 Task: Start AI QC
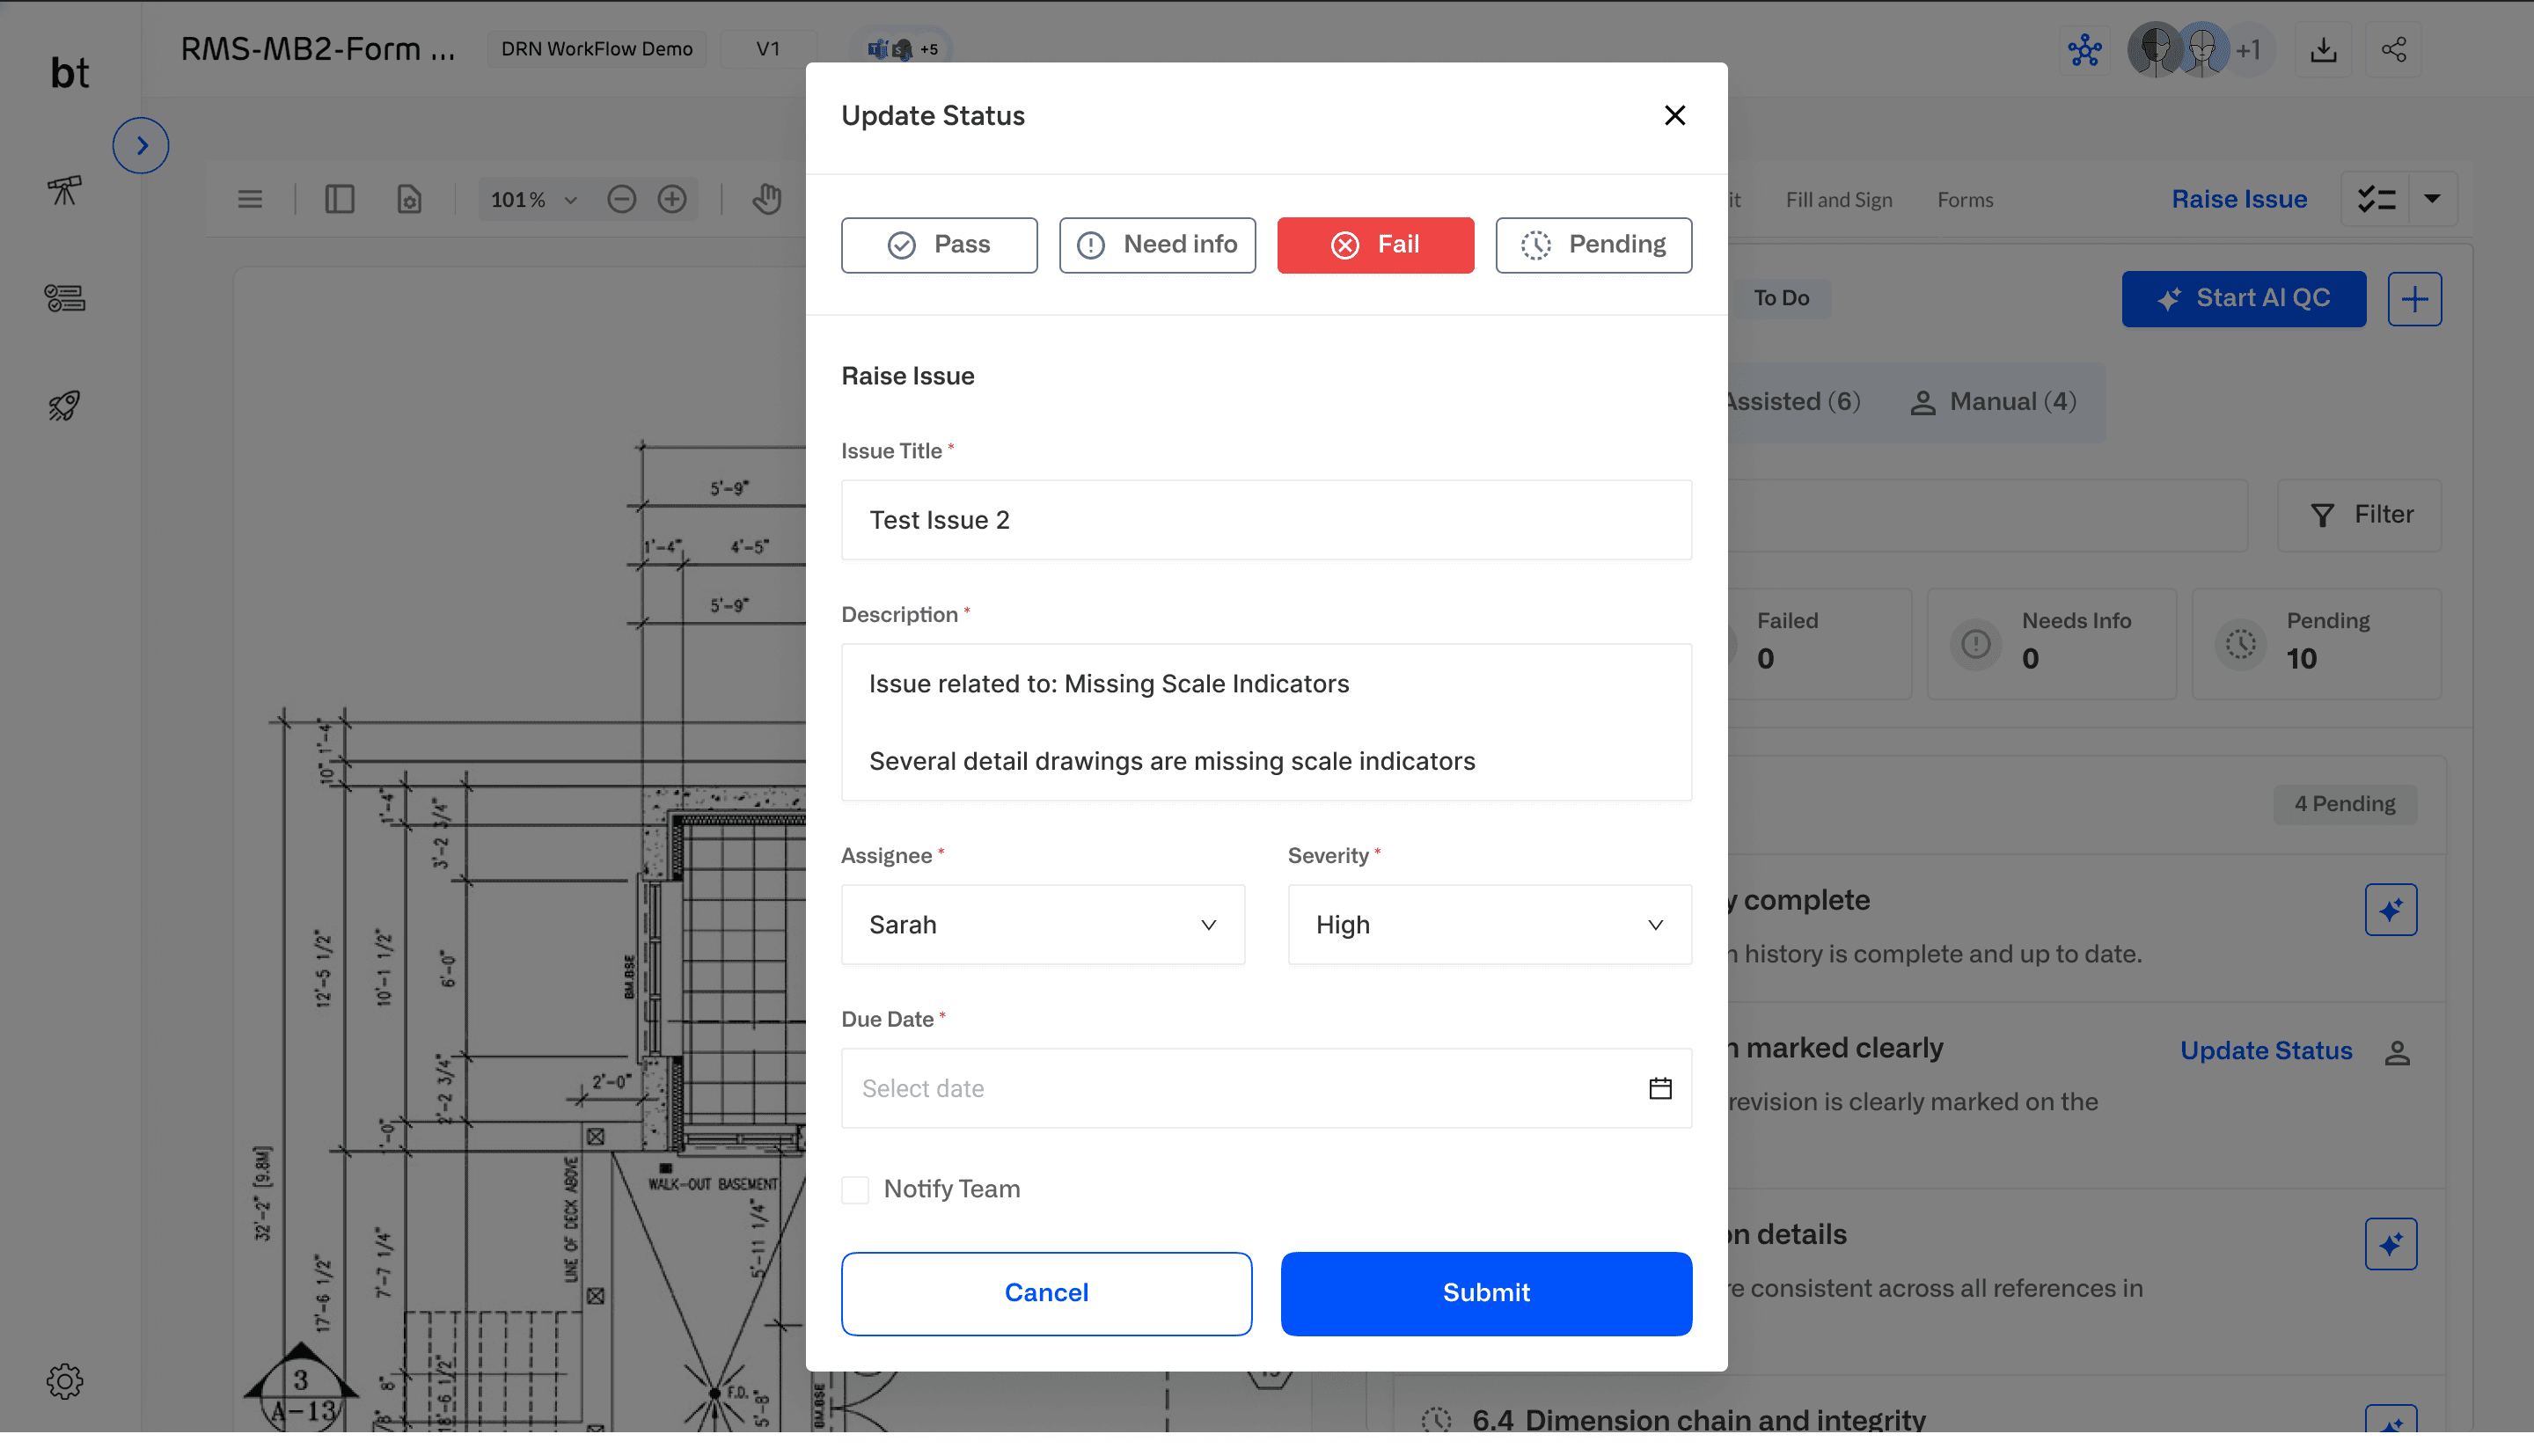(x=2243, y=299)
